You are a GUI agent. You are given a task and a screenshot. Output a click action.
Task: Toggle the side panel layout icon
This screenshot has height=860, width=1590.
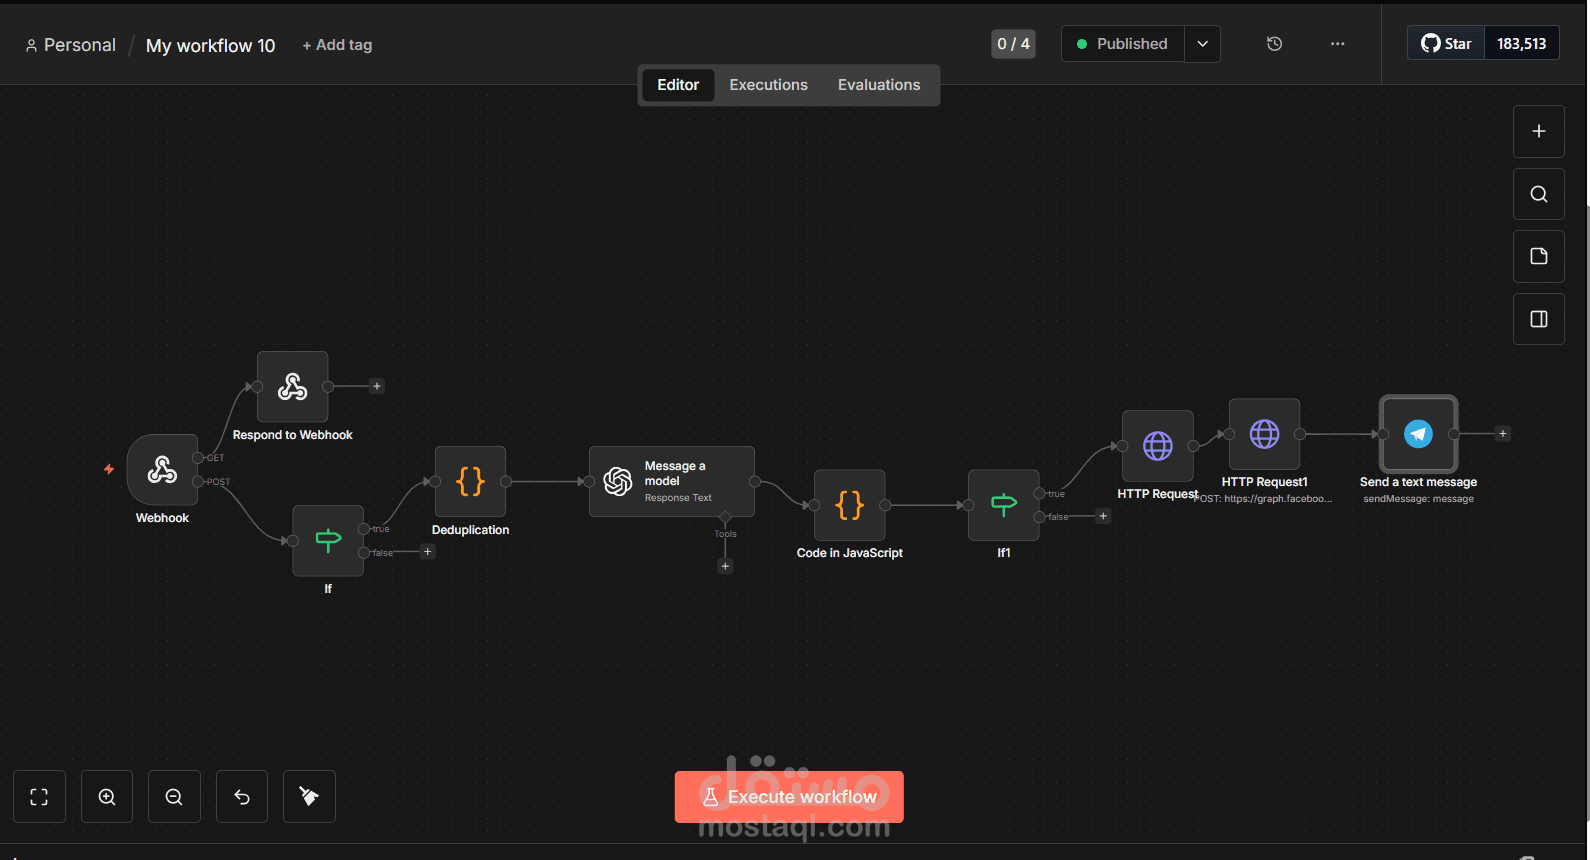(x=1539, y=319)
